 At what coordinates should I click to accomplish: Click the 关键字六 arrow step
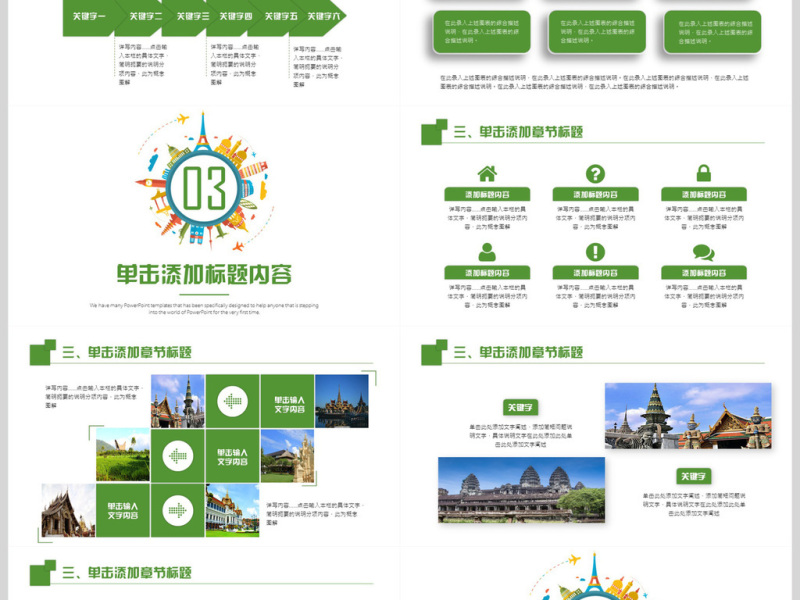click(324, 17)
